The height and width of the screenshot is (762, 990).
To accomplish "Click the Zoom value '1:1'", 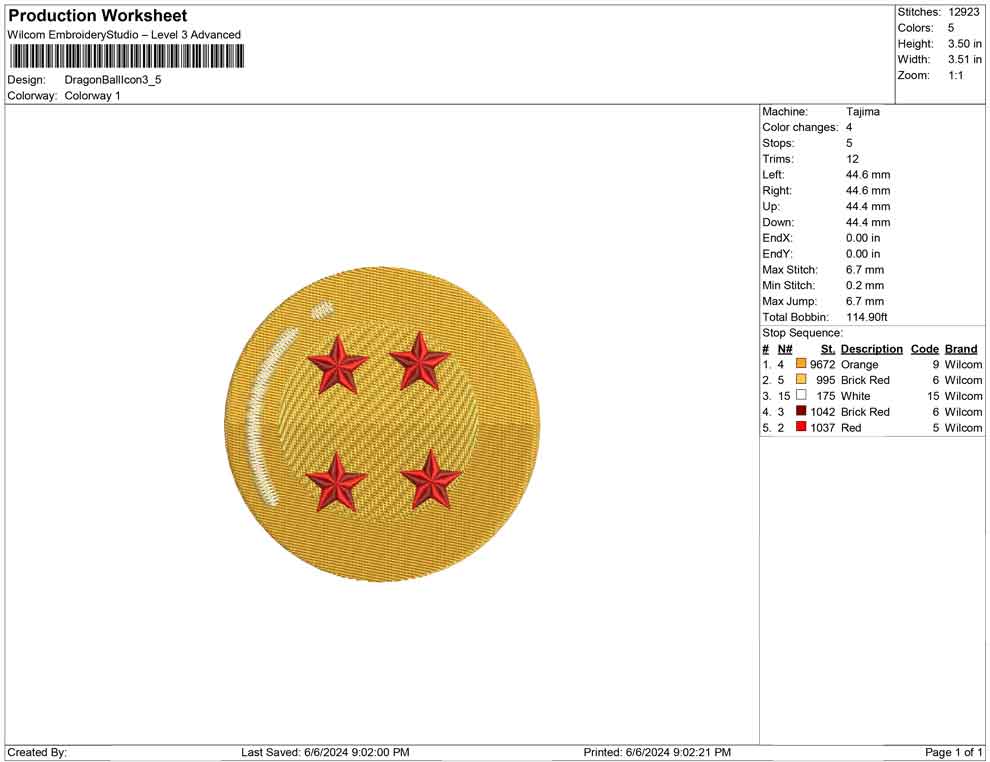I will 955,75.
